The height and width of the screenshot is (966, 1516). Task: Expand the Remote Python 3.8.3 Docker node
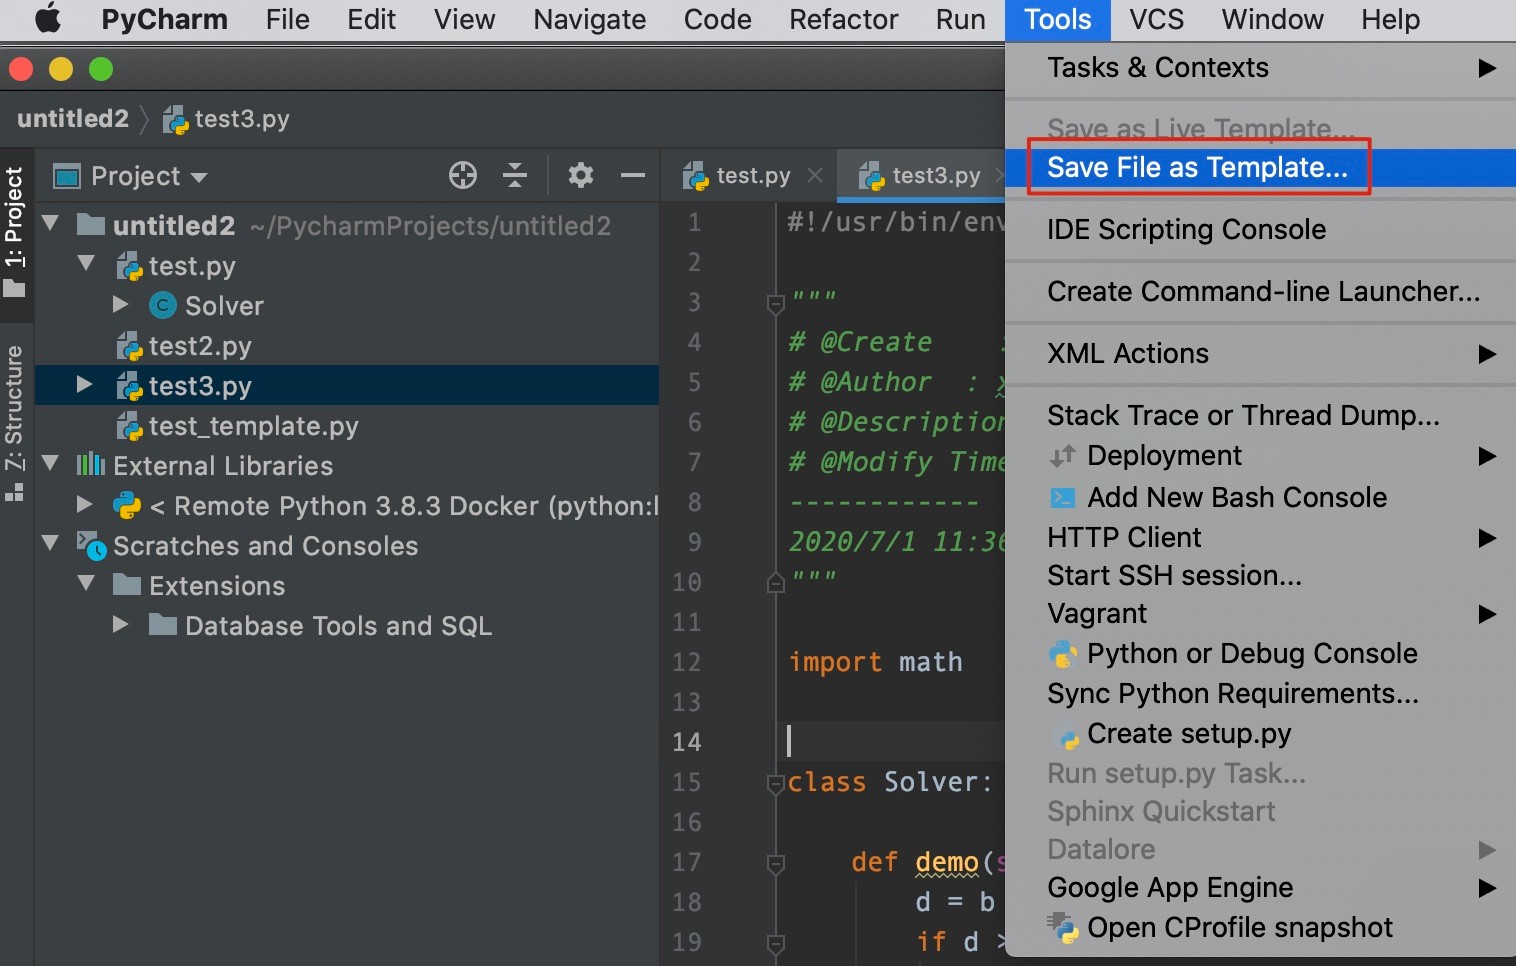tap(85, 504)
